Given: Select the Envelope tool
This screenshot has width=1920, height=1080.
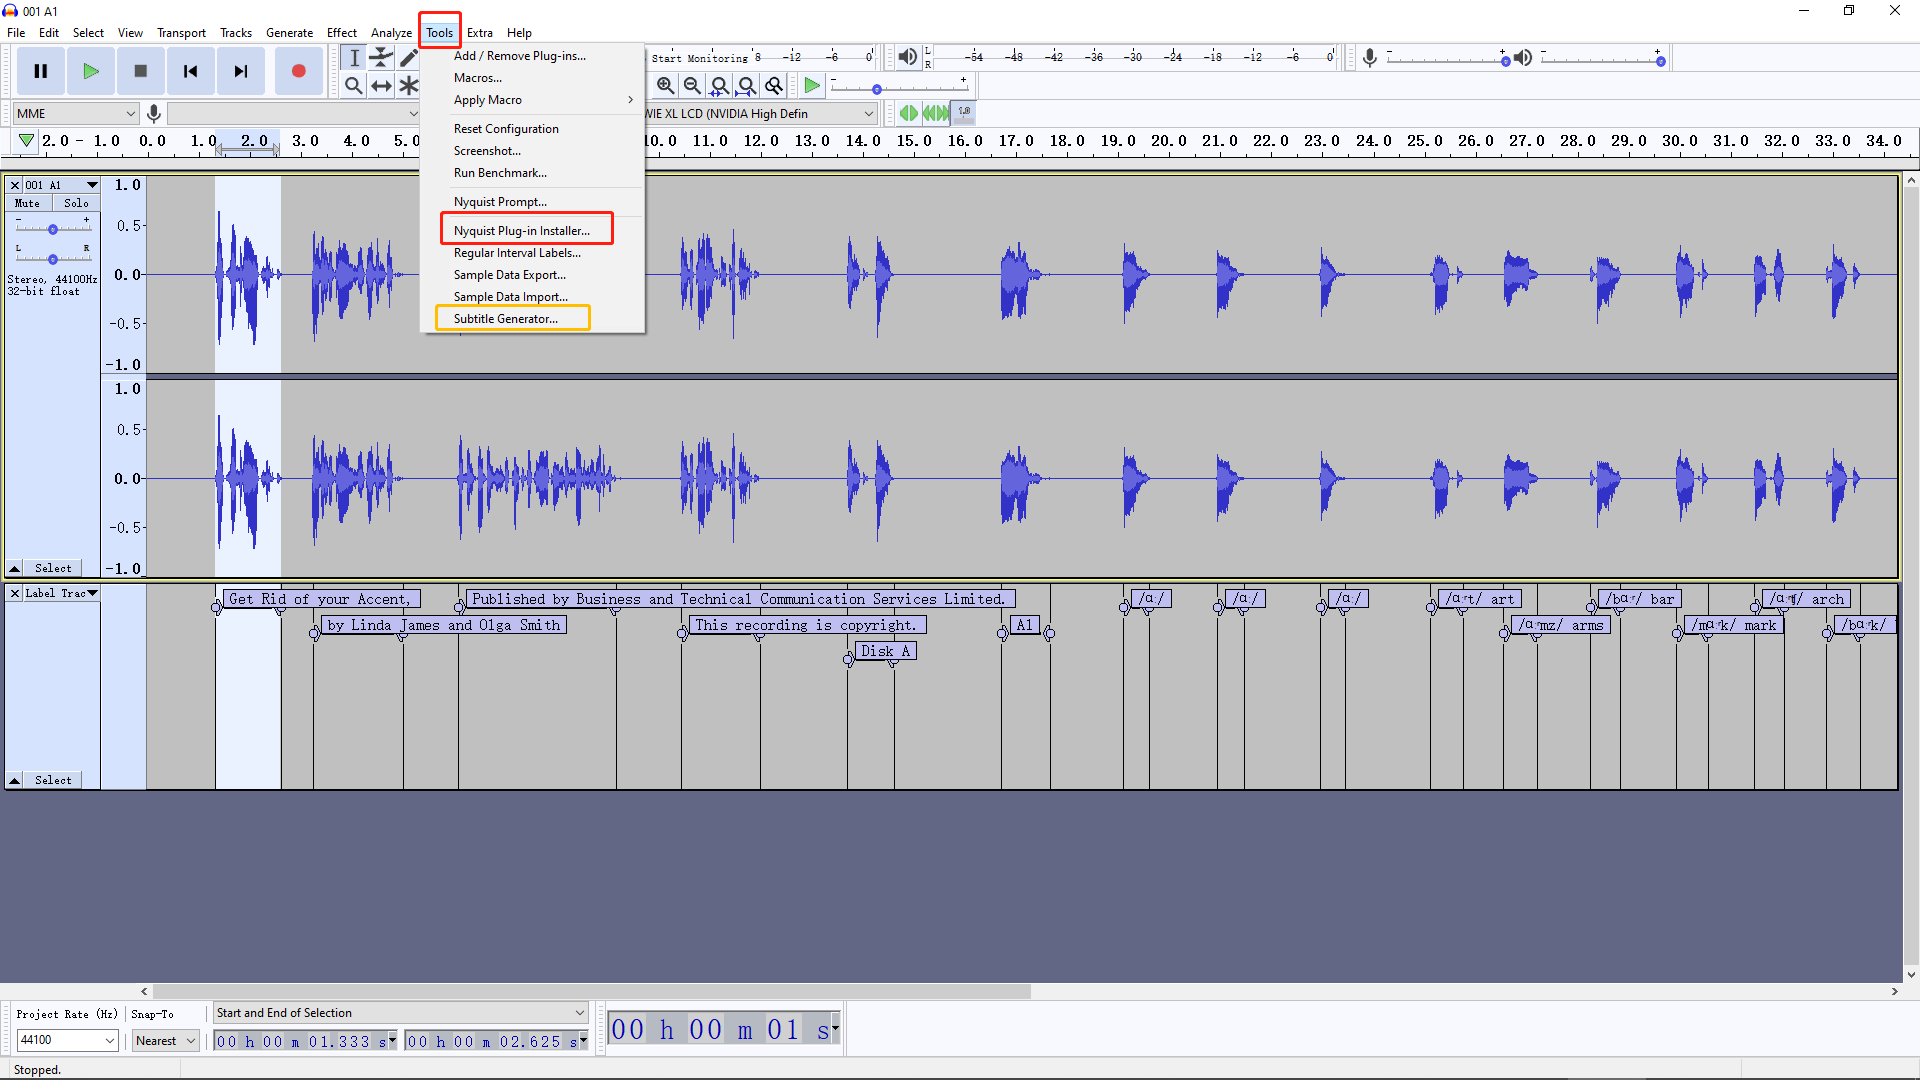Looking at the screenshot, I should coord(381,58).
